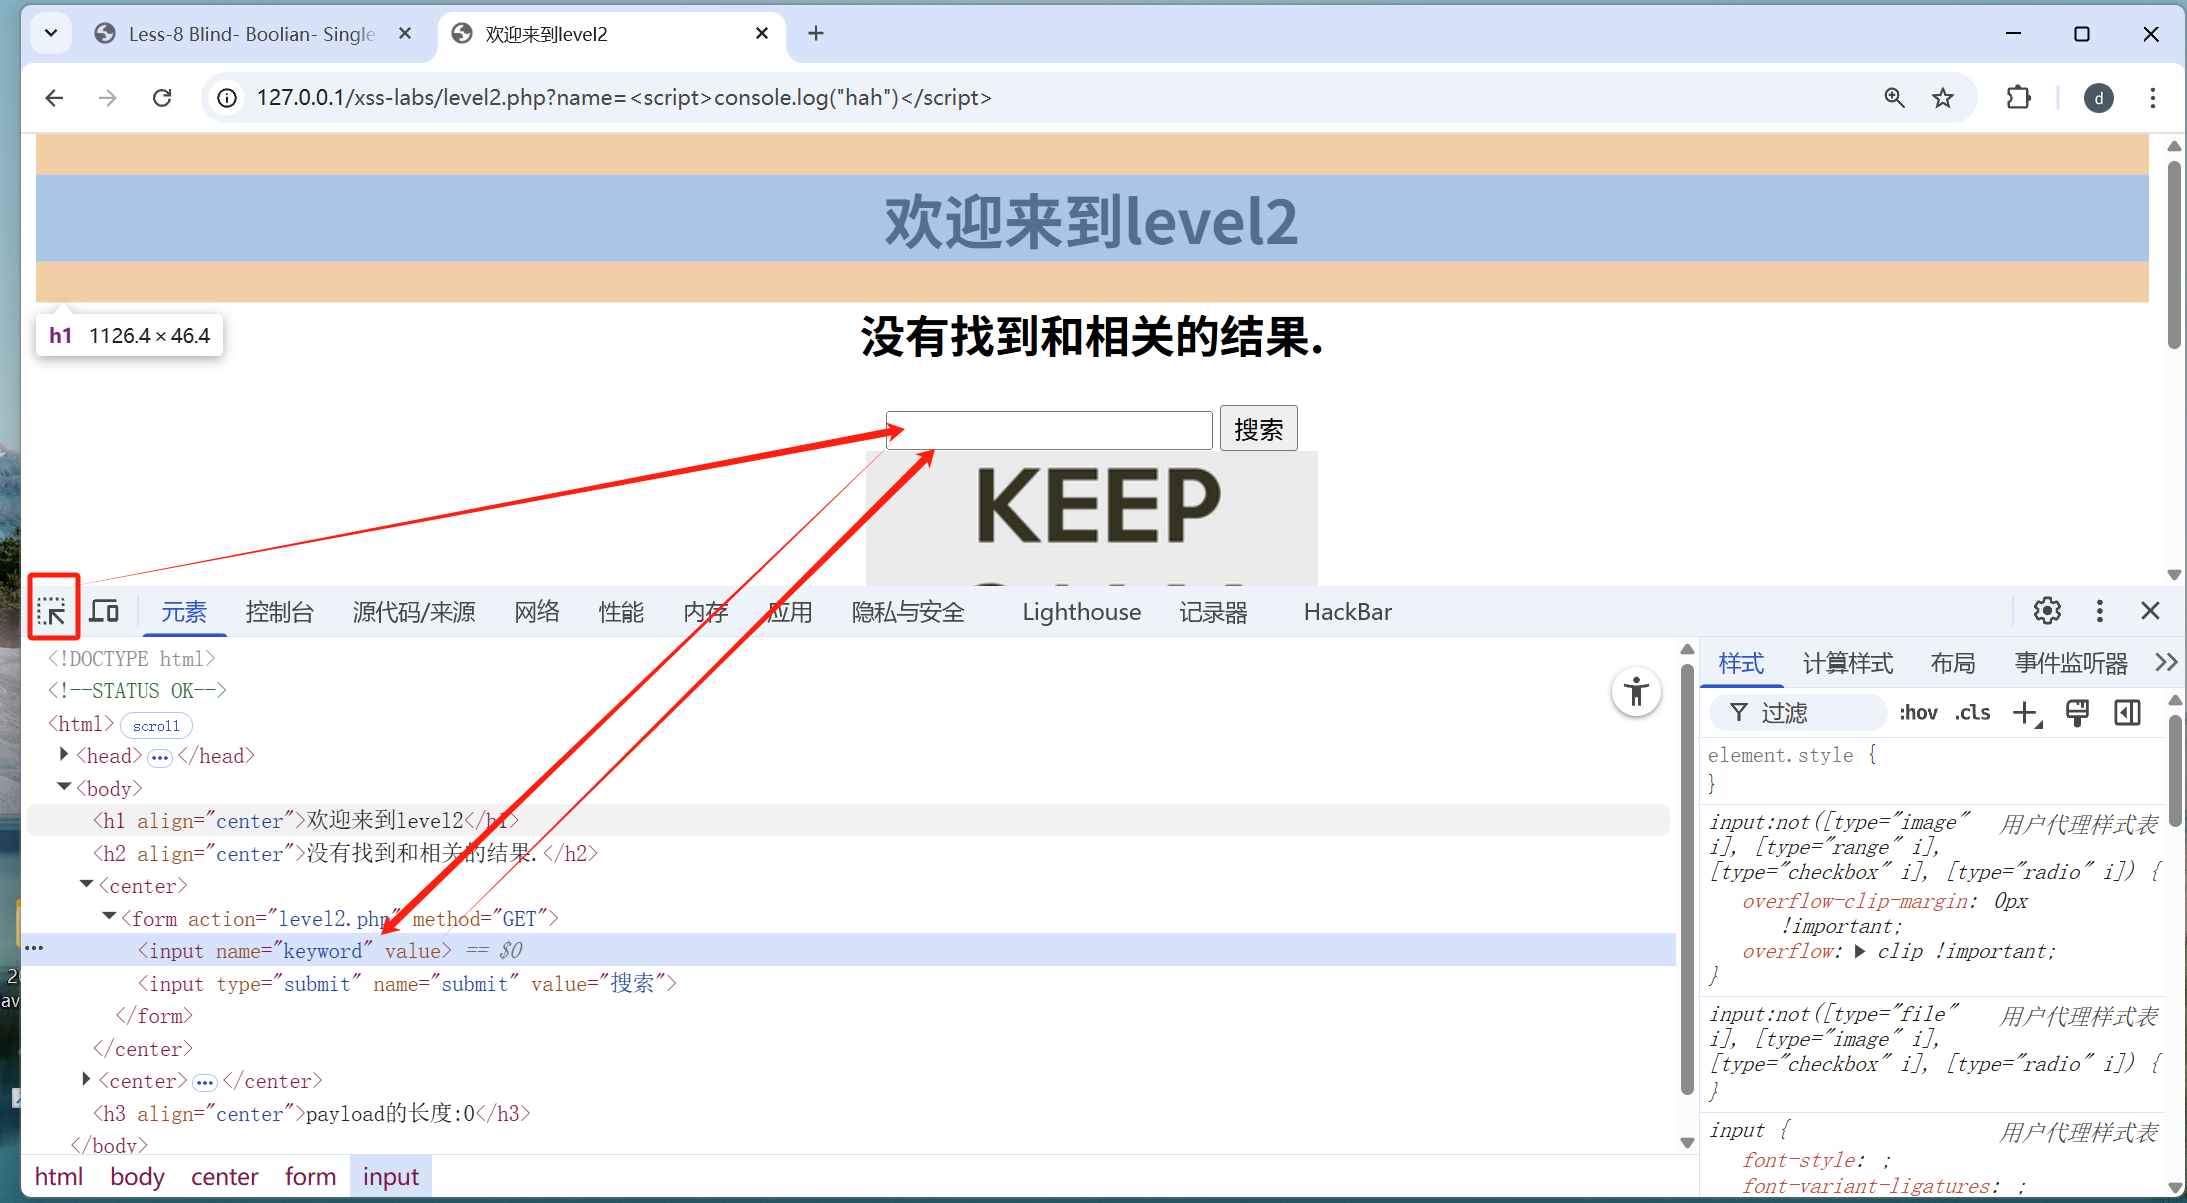Switch to the 控制台 console tab

tap(279, 612)
